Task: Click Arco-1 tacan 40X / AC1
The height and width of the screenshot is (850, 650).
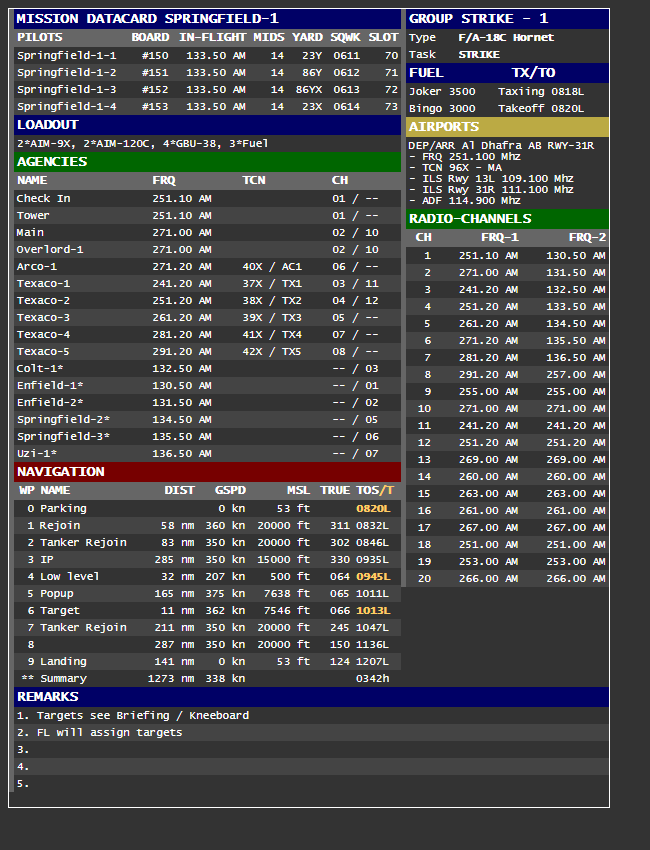Action: tap(272, 266)
